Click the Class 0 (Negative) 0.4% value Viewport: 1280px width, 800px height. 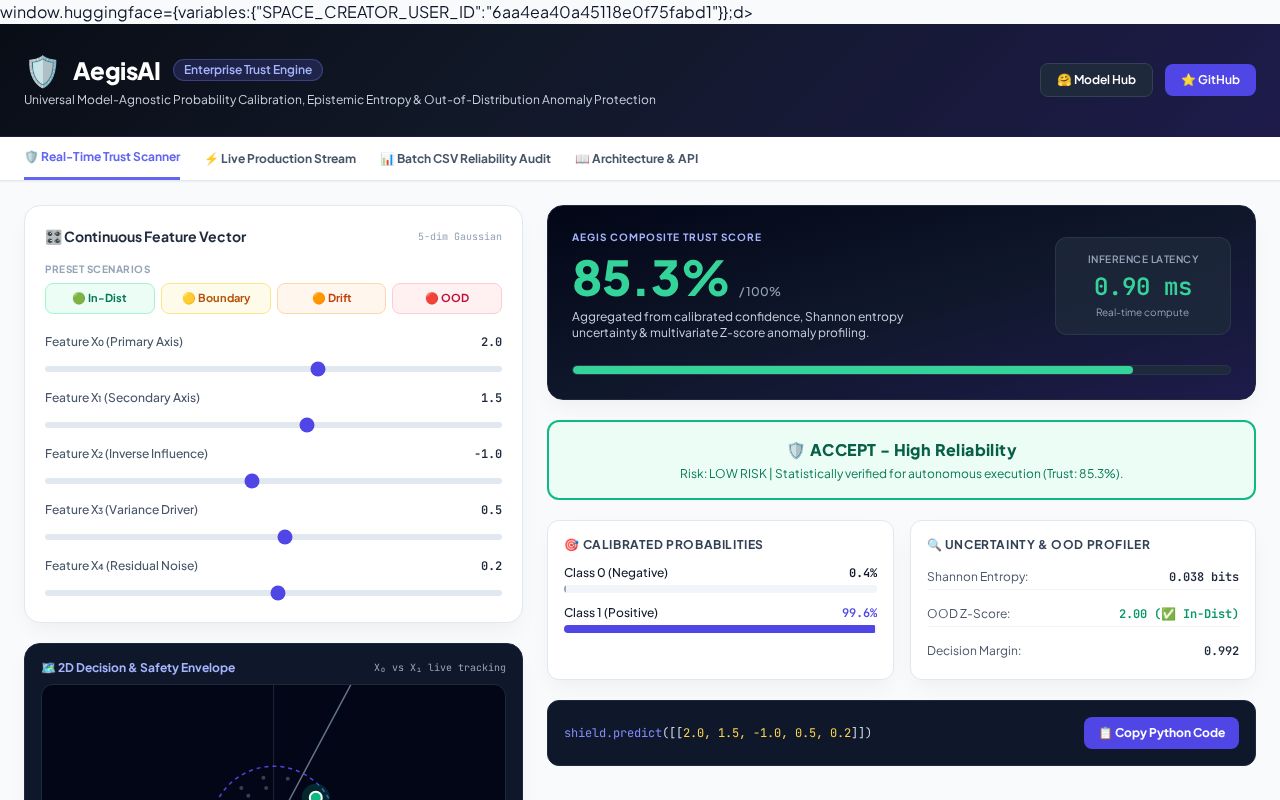[863, 573]
